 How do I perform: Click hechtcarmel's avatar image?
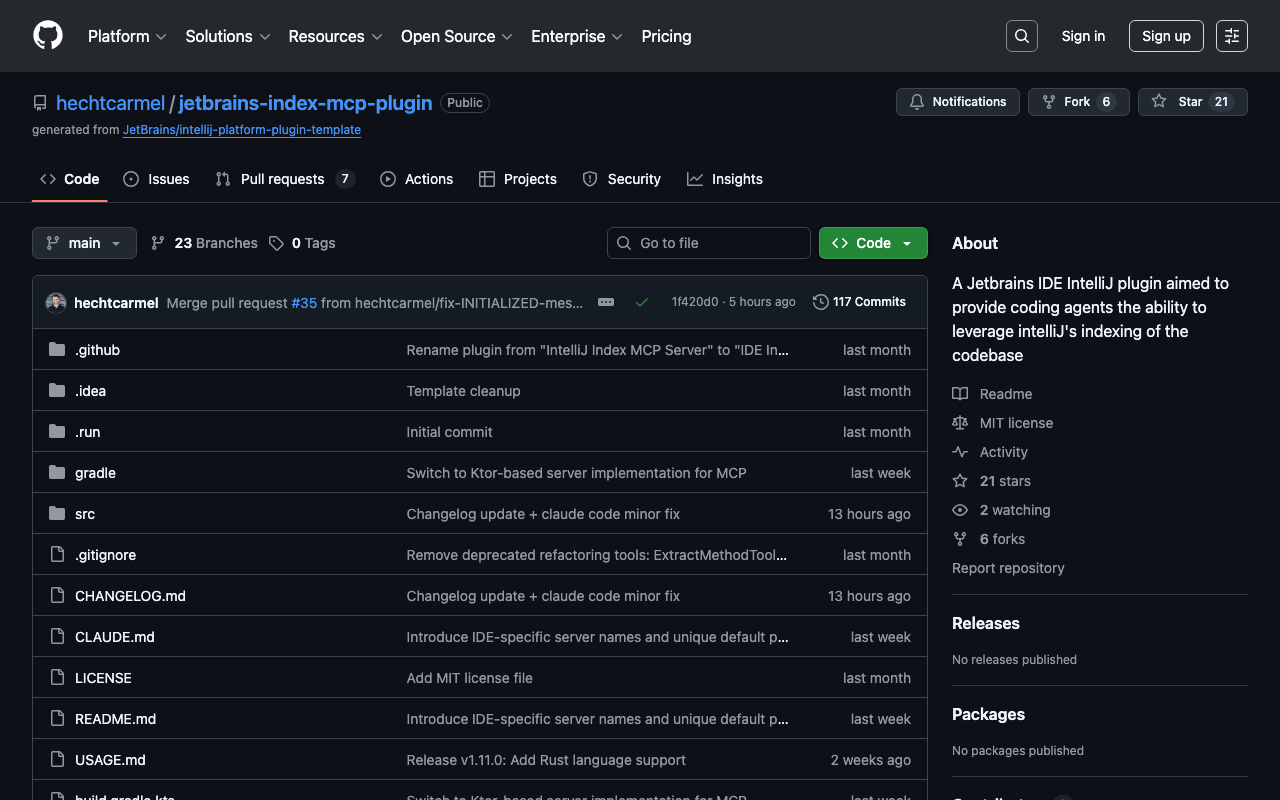[x=56, y=302]
